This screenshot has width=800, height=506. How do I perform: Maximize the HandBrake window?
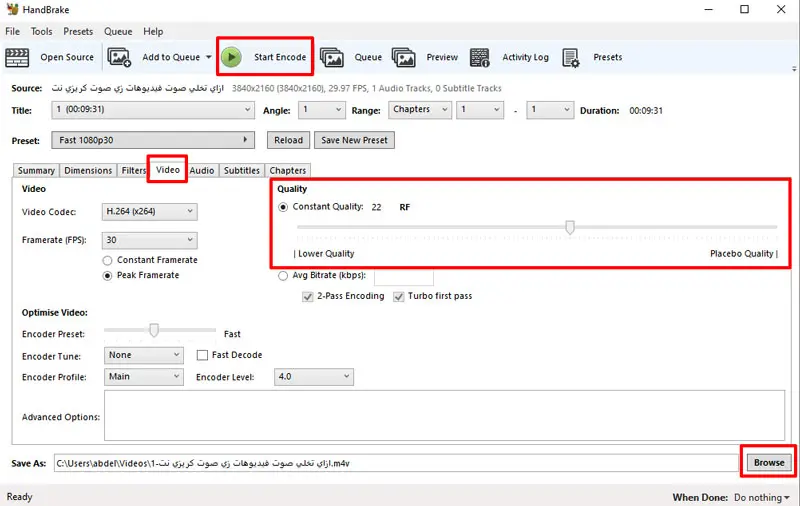coord(744,9)
